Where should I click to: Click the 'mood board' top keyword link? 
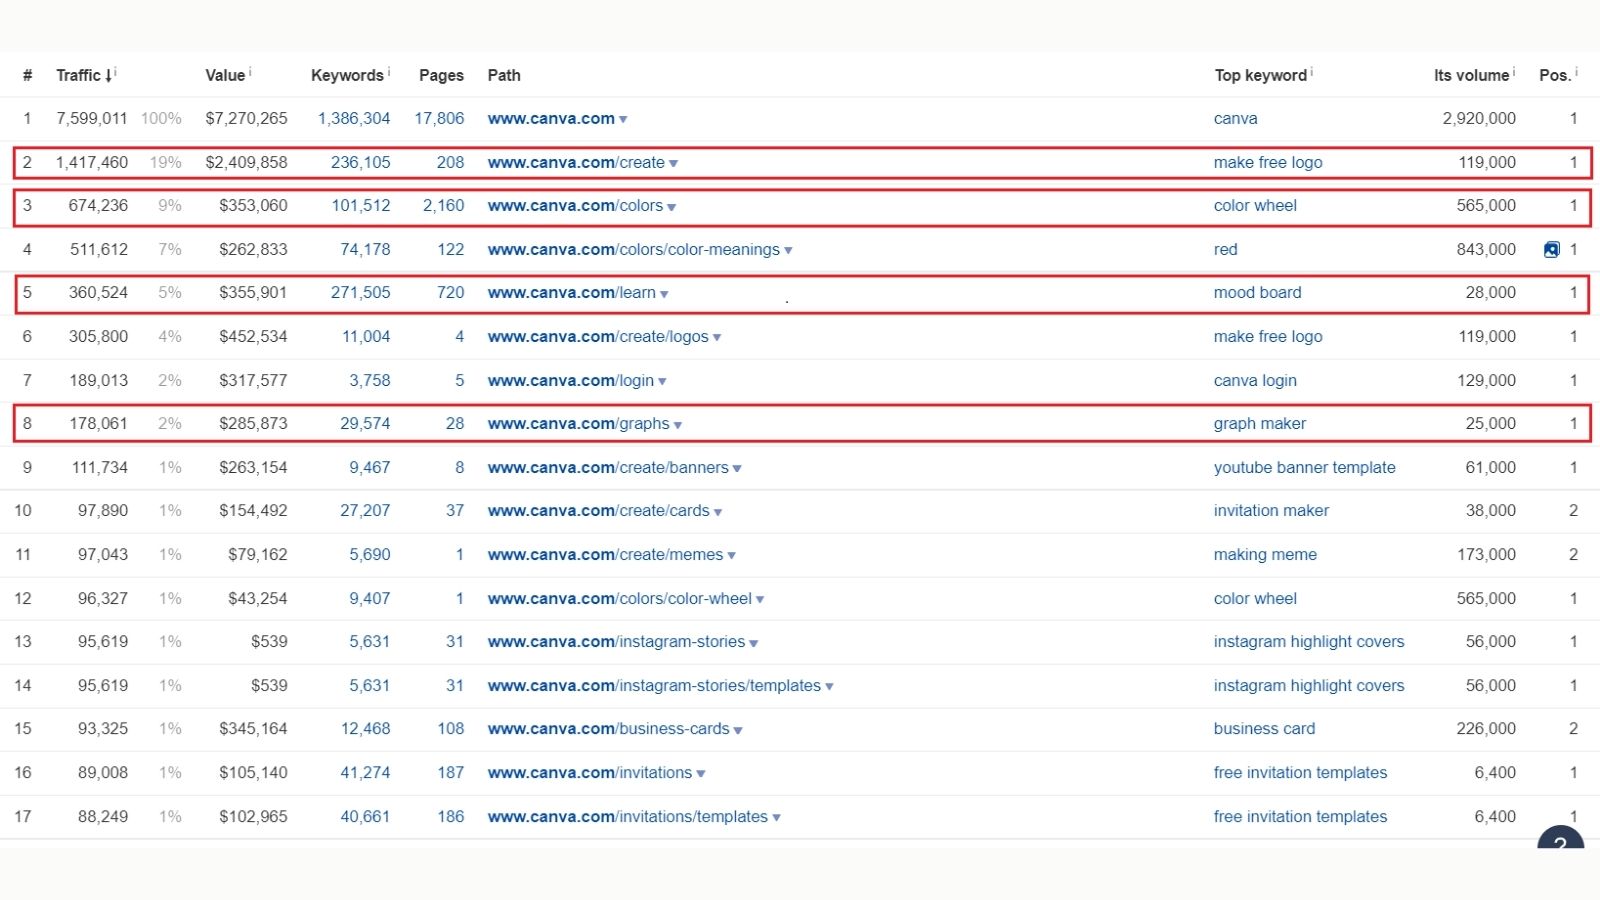pyautogui.click(x=1258, y=292)
